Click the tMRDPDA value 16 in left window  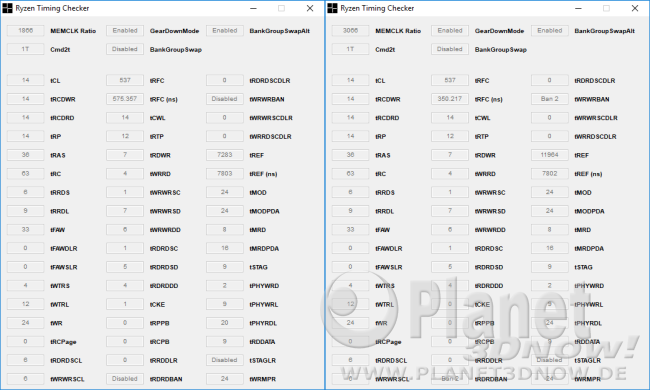(225, 248)
